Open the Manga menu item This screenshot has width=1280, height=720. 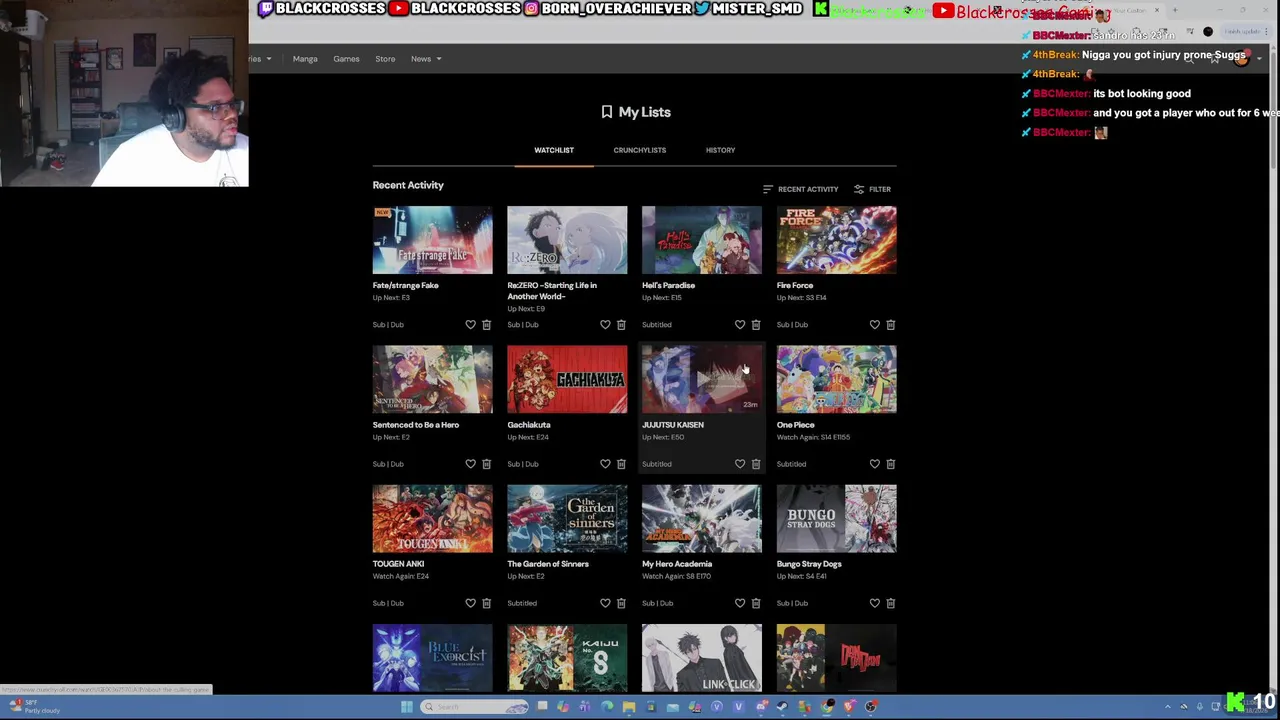(x=305, y=59)
